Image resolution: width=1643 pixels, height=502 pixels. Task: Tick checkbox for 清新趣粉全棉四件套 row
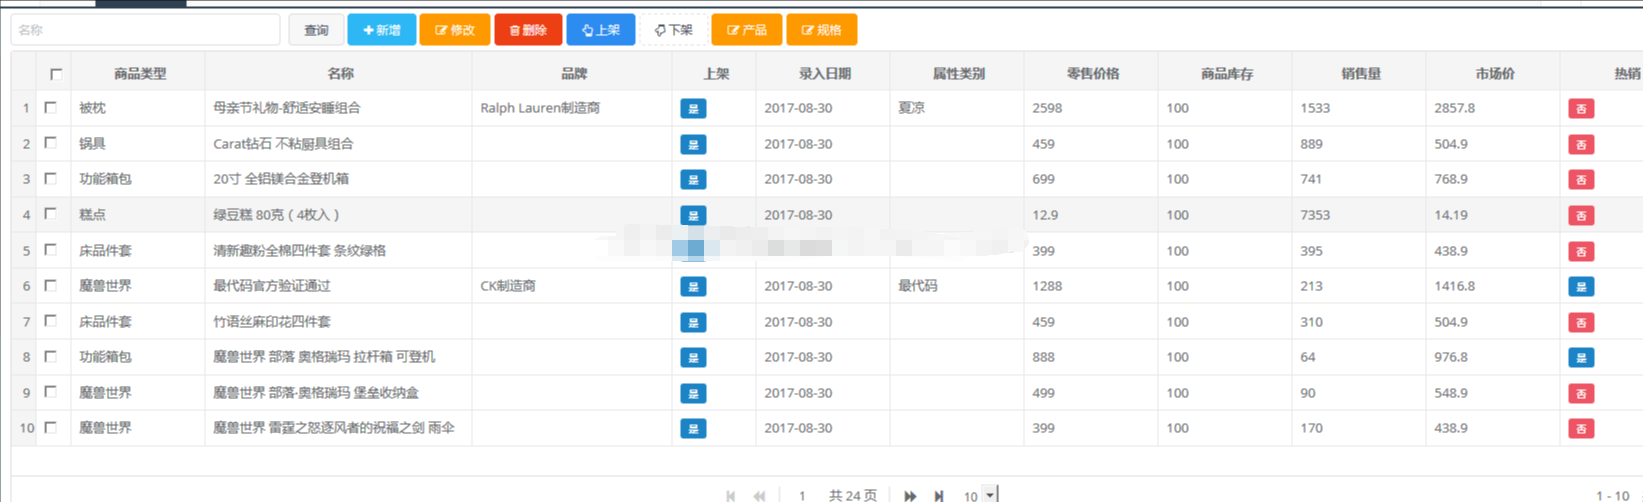[x=51, y=250]
